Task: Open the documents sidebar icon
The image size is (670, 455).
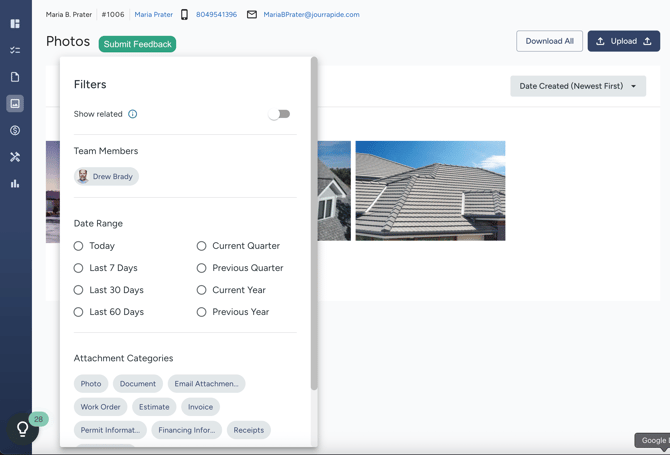Action: 15,77
